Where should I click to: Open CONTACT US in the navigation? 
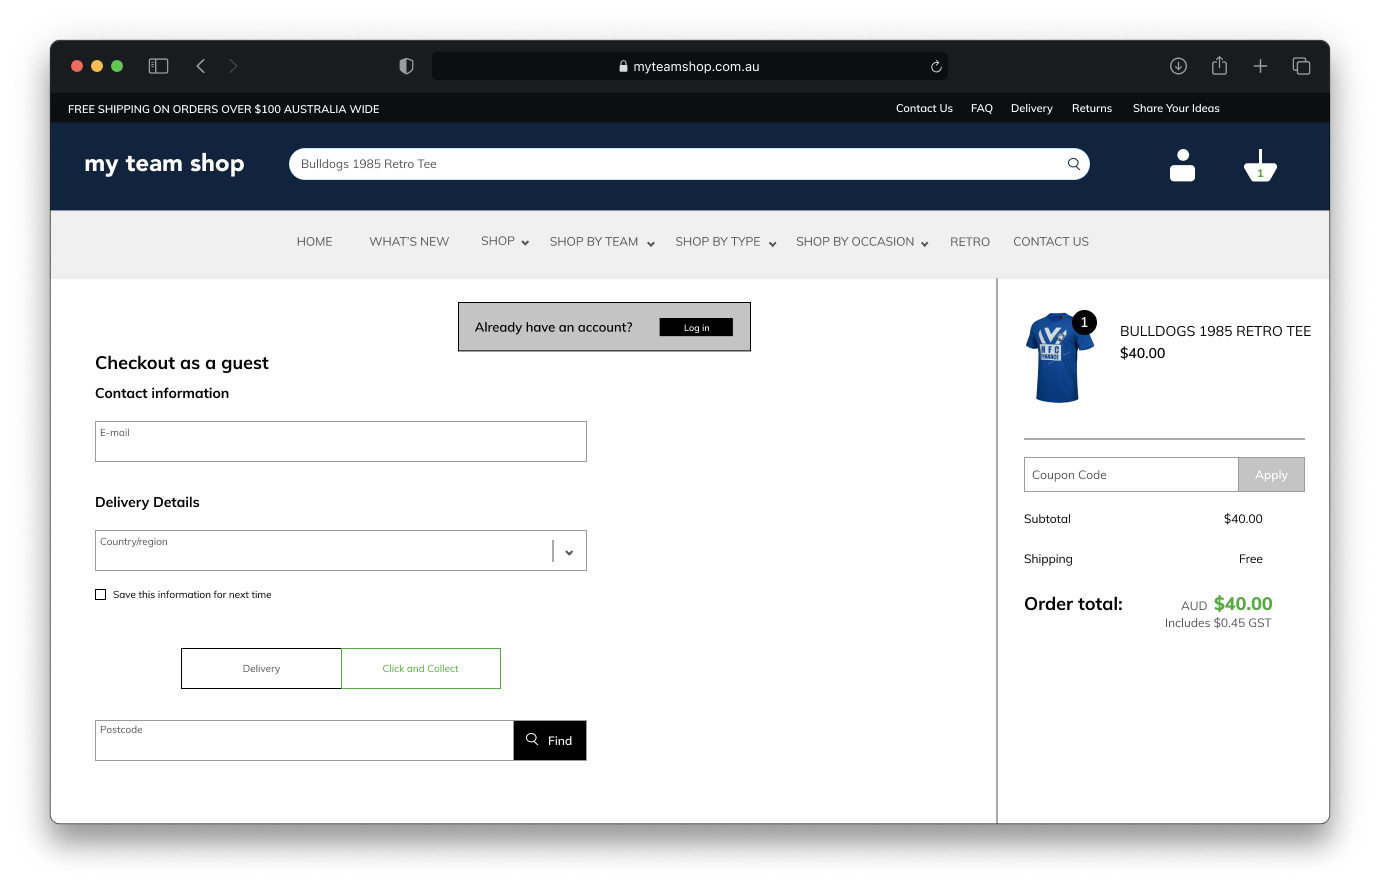pyautogui.click(x=1051, y=242)
